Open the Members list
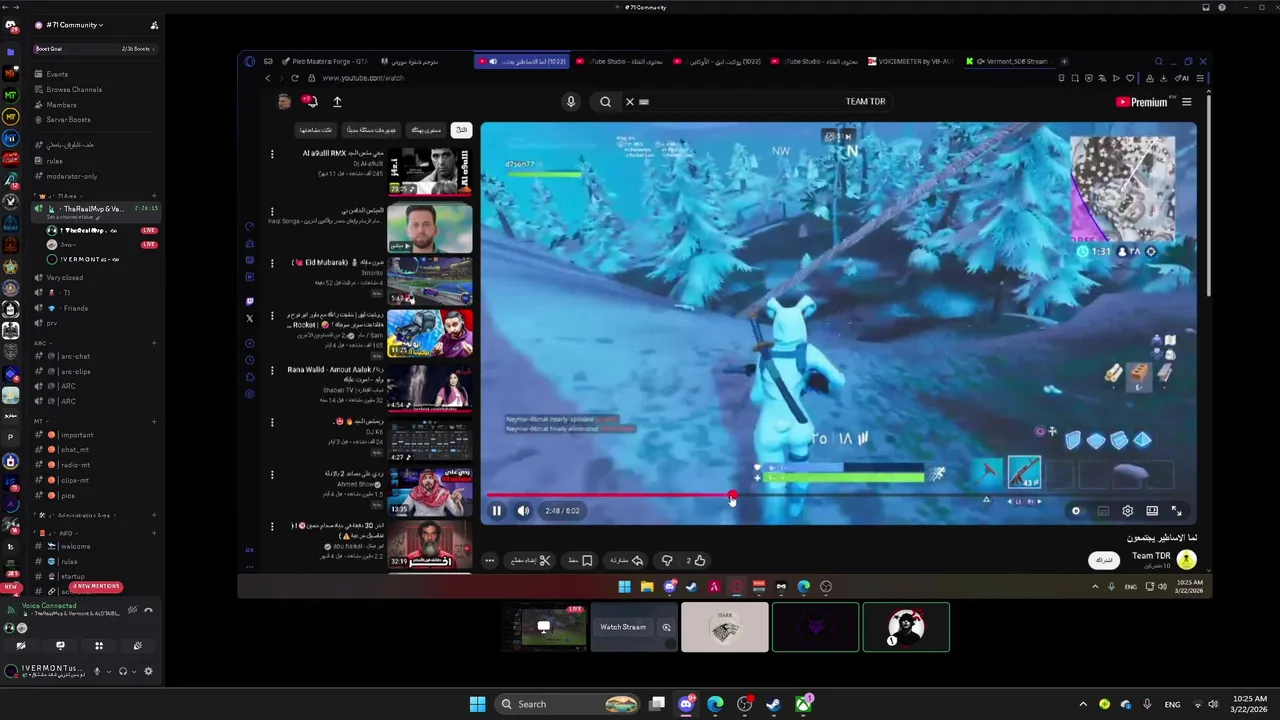The height and width of the screenshot is (720, 1280). tap(95, 104)
